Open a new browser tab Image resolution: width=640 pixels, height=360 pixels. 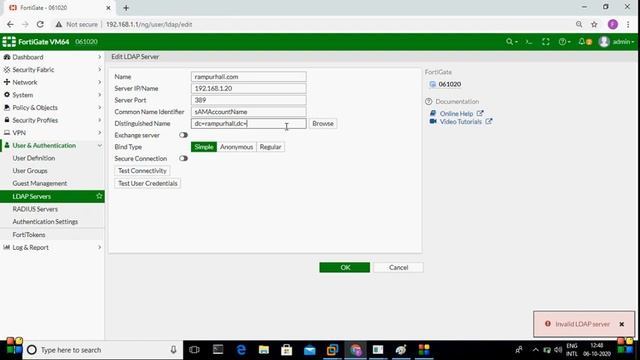[126, 8]
